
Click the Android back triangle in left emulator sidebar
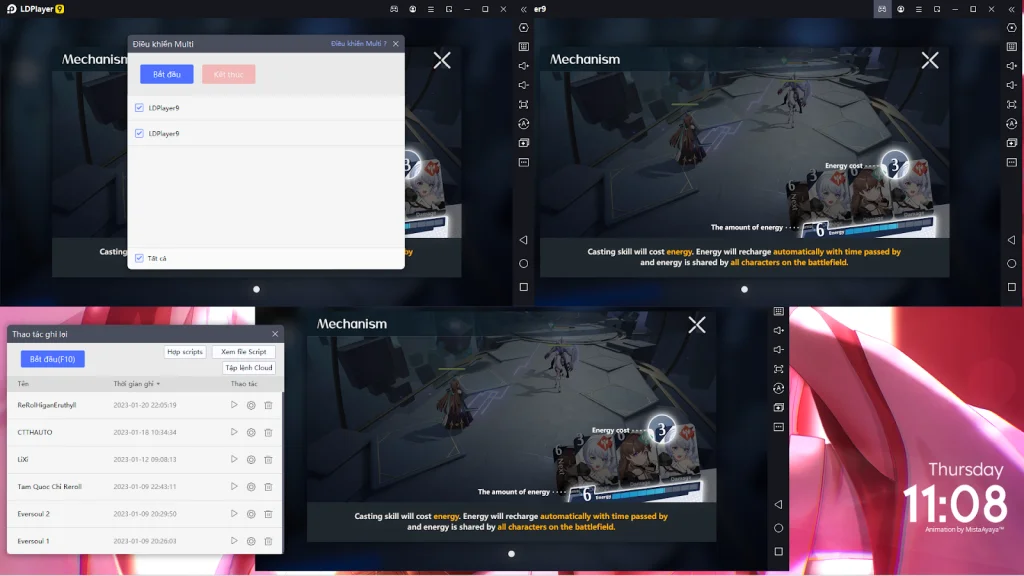[x=524, y=240]
